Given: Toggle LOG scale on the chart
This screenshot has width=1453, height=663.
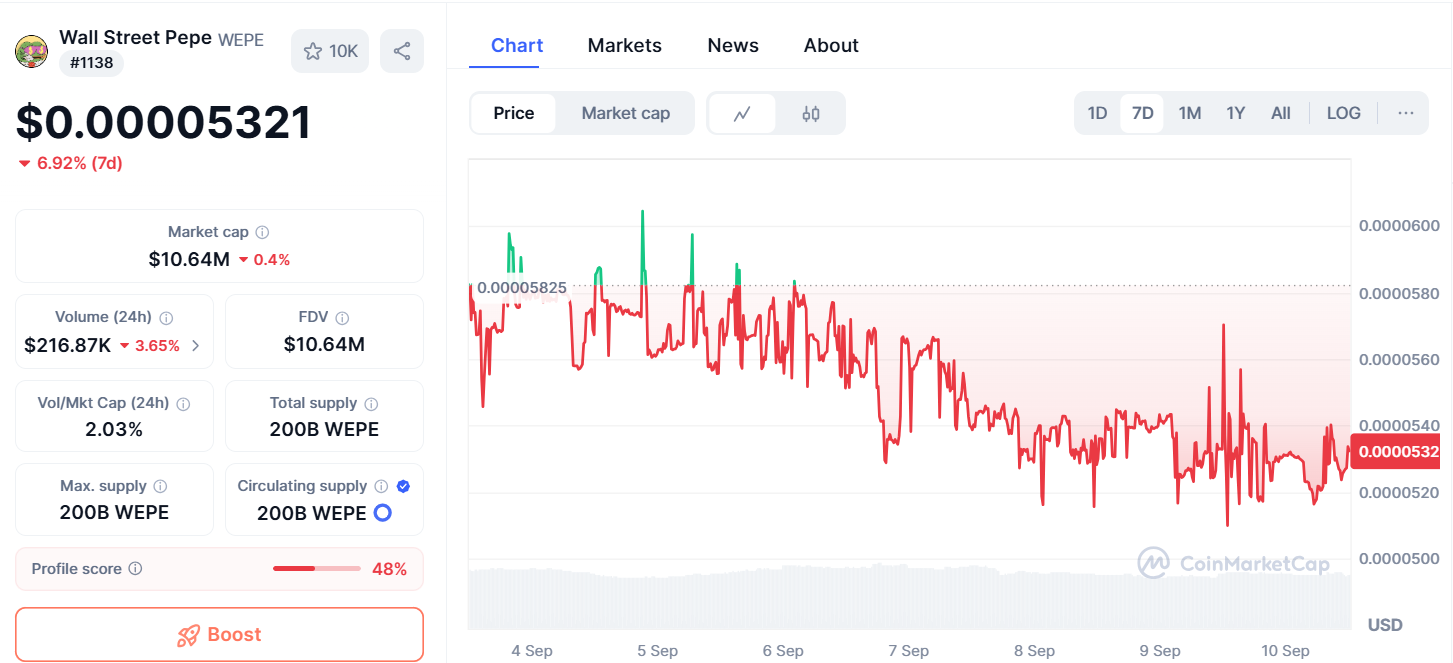Looking at the screenshot, I should click(x=1344, y=113).
